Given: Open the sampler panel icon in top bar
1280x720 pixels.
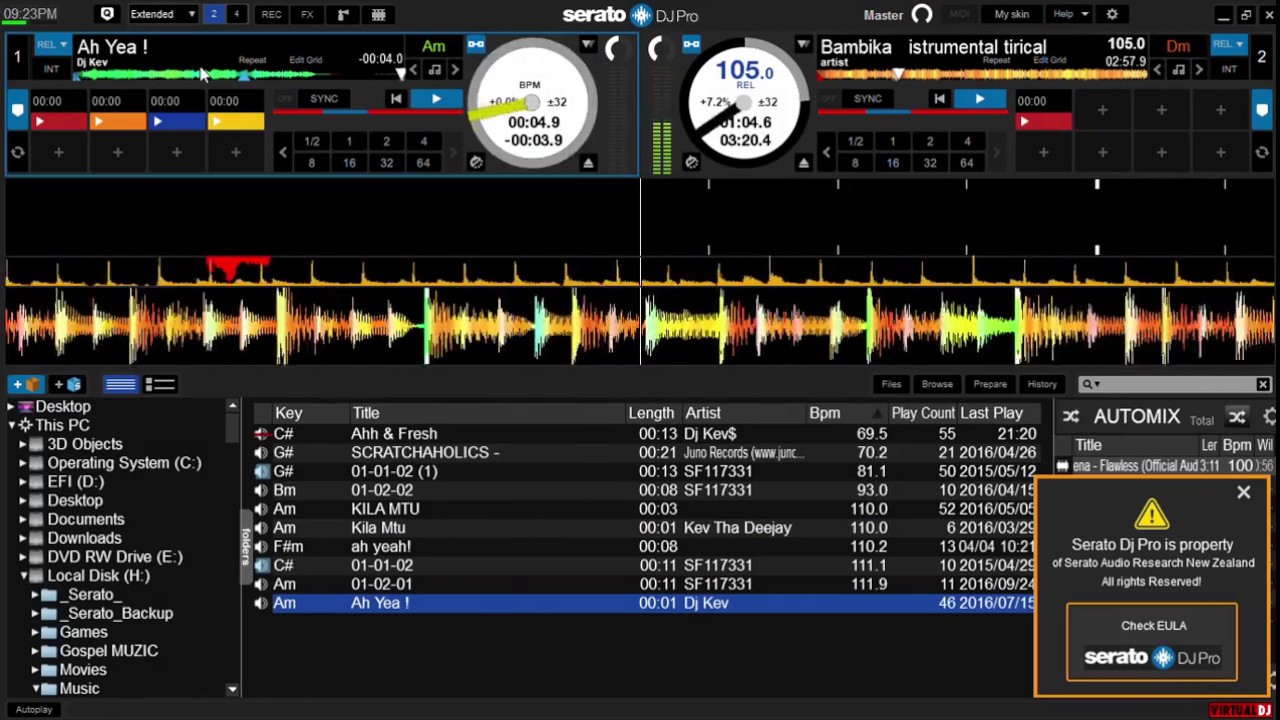Looking at the screenshot, I should (343, 15).
